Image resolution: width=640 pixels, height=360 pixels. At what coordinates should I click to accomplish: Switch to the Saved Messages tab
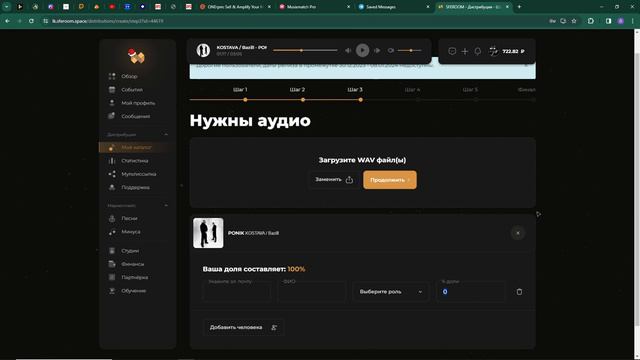[394, 7]
